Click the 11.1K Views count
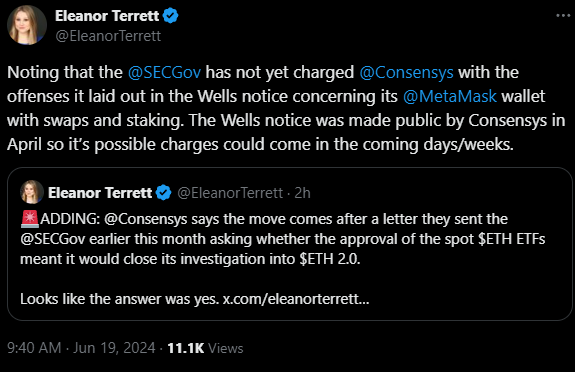This screenshot has height=372, width=575. (205, 348)
